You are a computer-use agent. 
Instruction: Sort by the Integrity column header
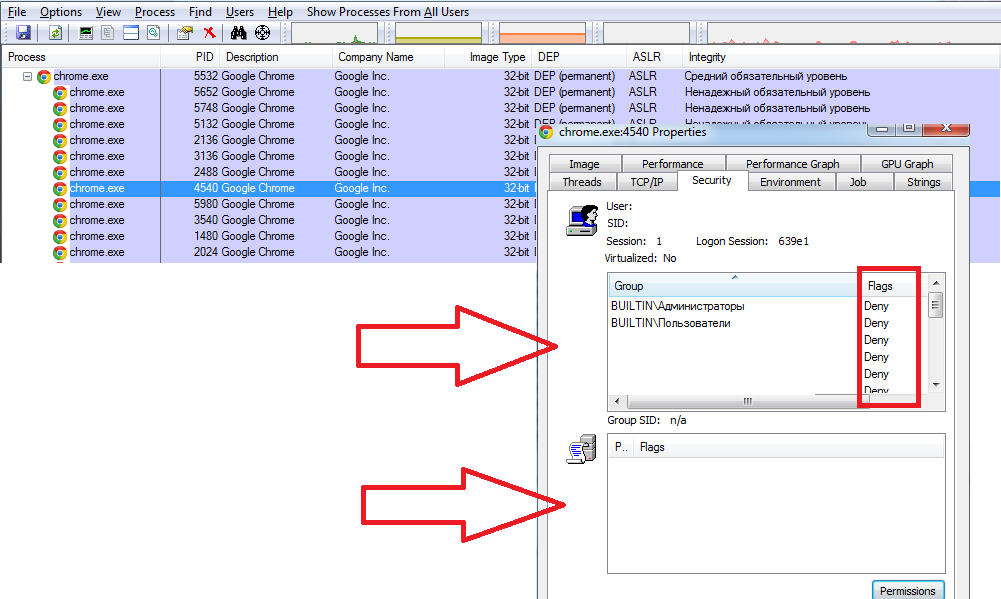(841, 57)
